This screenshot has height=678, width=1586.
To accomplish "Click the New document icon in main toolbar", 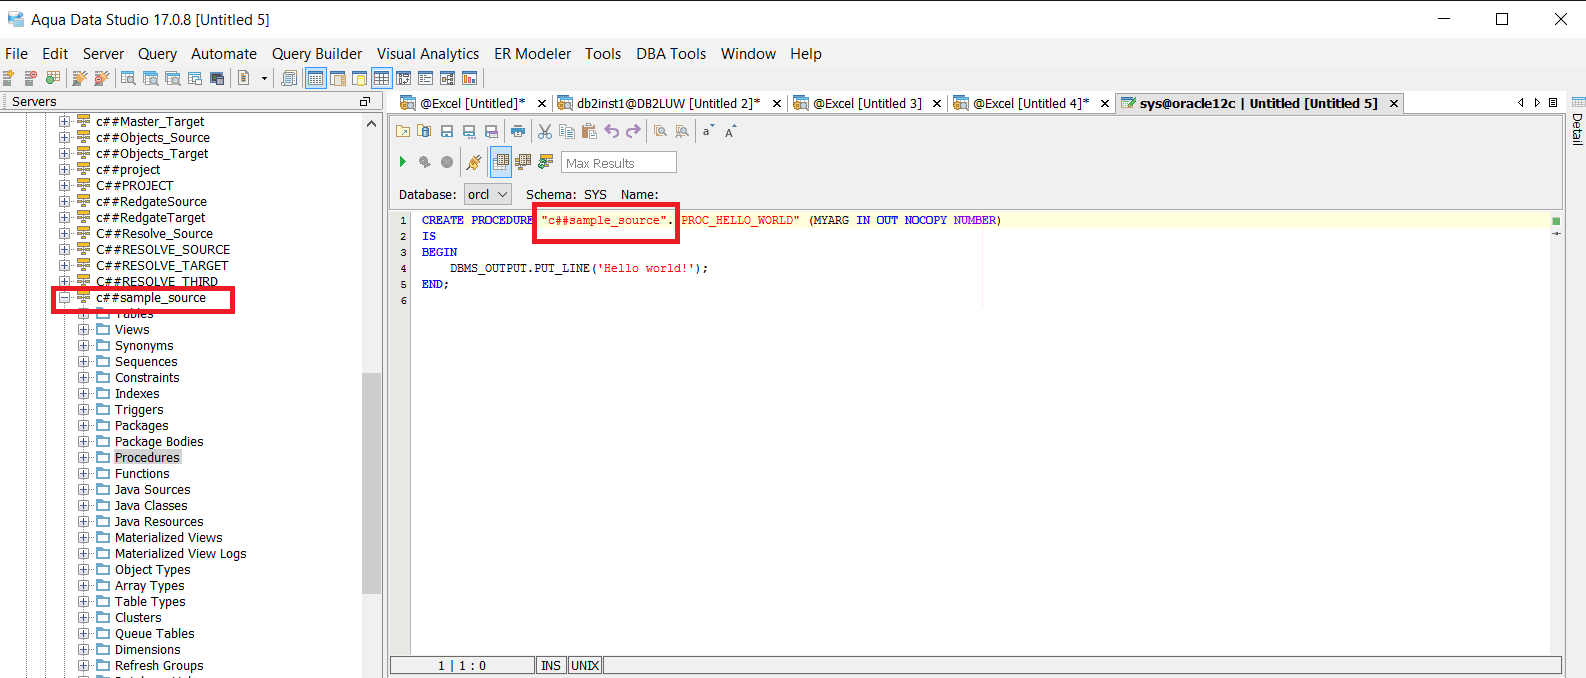I will 243,78.
